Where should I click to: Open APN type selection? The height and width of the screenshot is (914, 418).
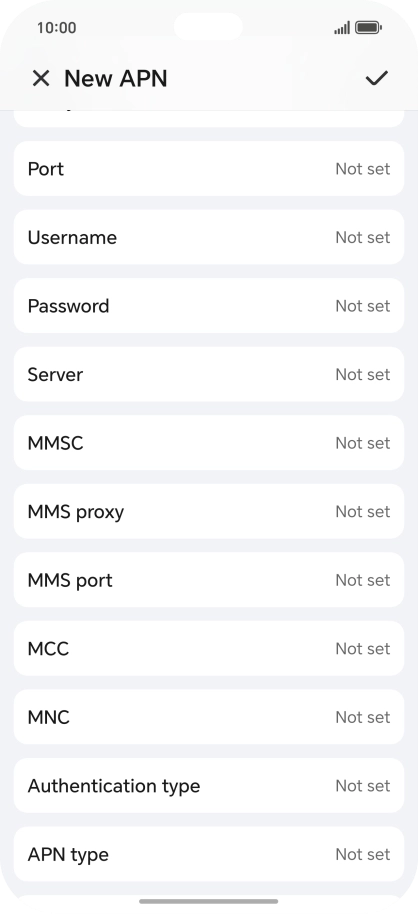click(x=209, y=854)
